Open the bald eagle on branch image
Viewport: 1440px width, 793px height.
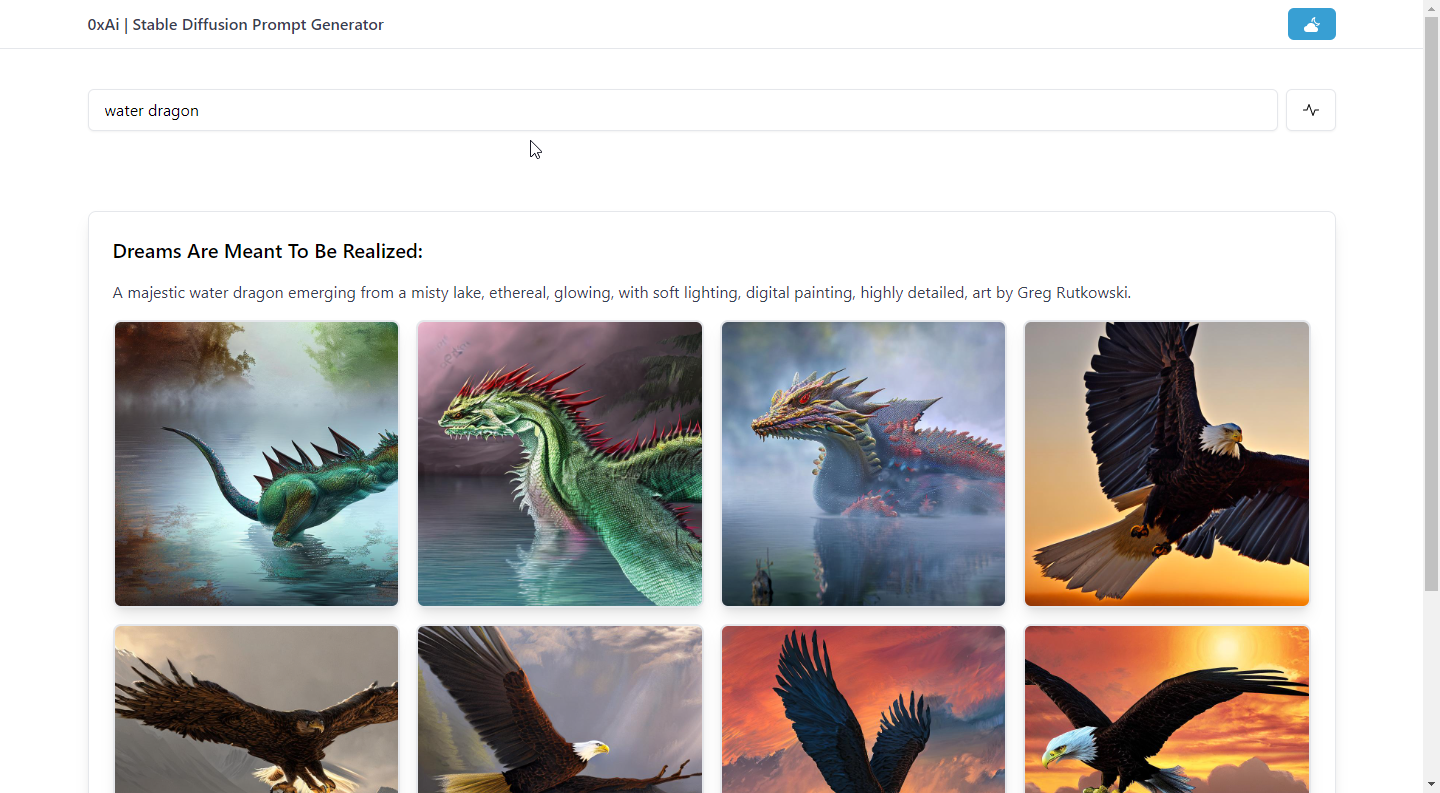[x=560, y=709]
